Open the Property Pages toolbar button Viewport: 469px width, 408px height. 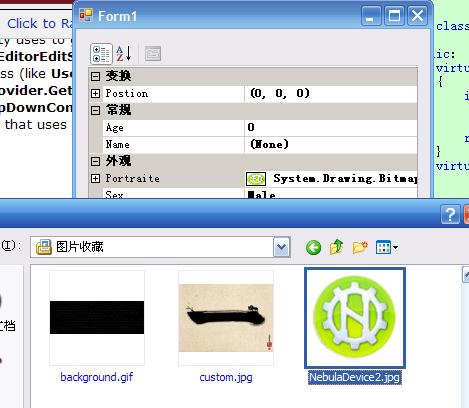coord(153,54)
